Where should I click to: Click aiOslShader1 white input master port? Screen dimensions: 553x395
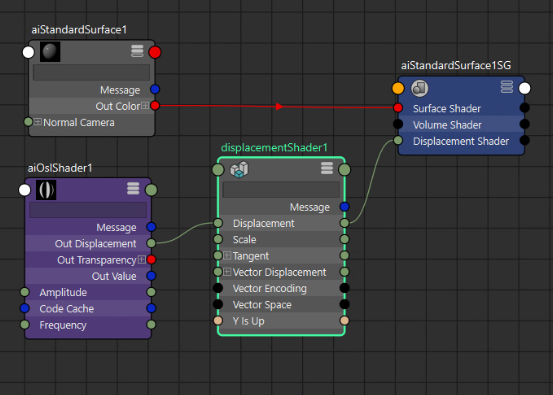coord(25,190)
